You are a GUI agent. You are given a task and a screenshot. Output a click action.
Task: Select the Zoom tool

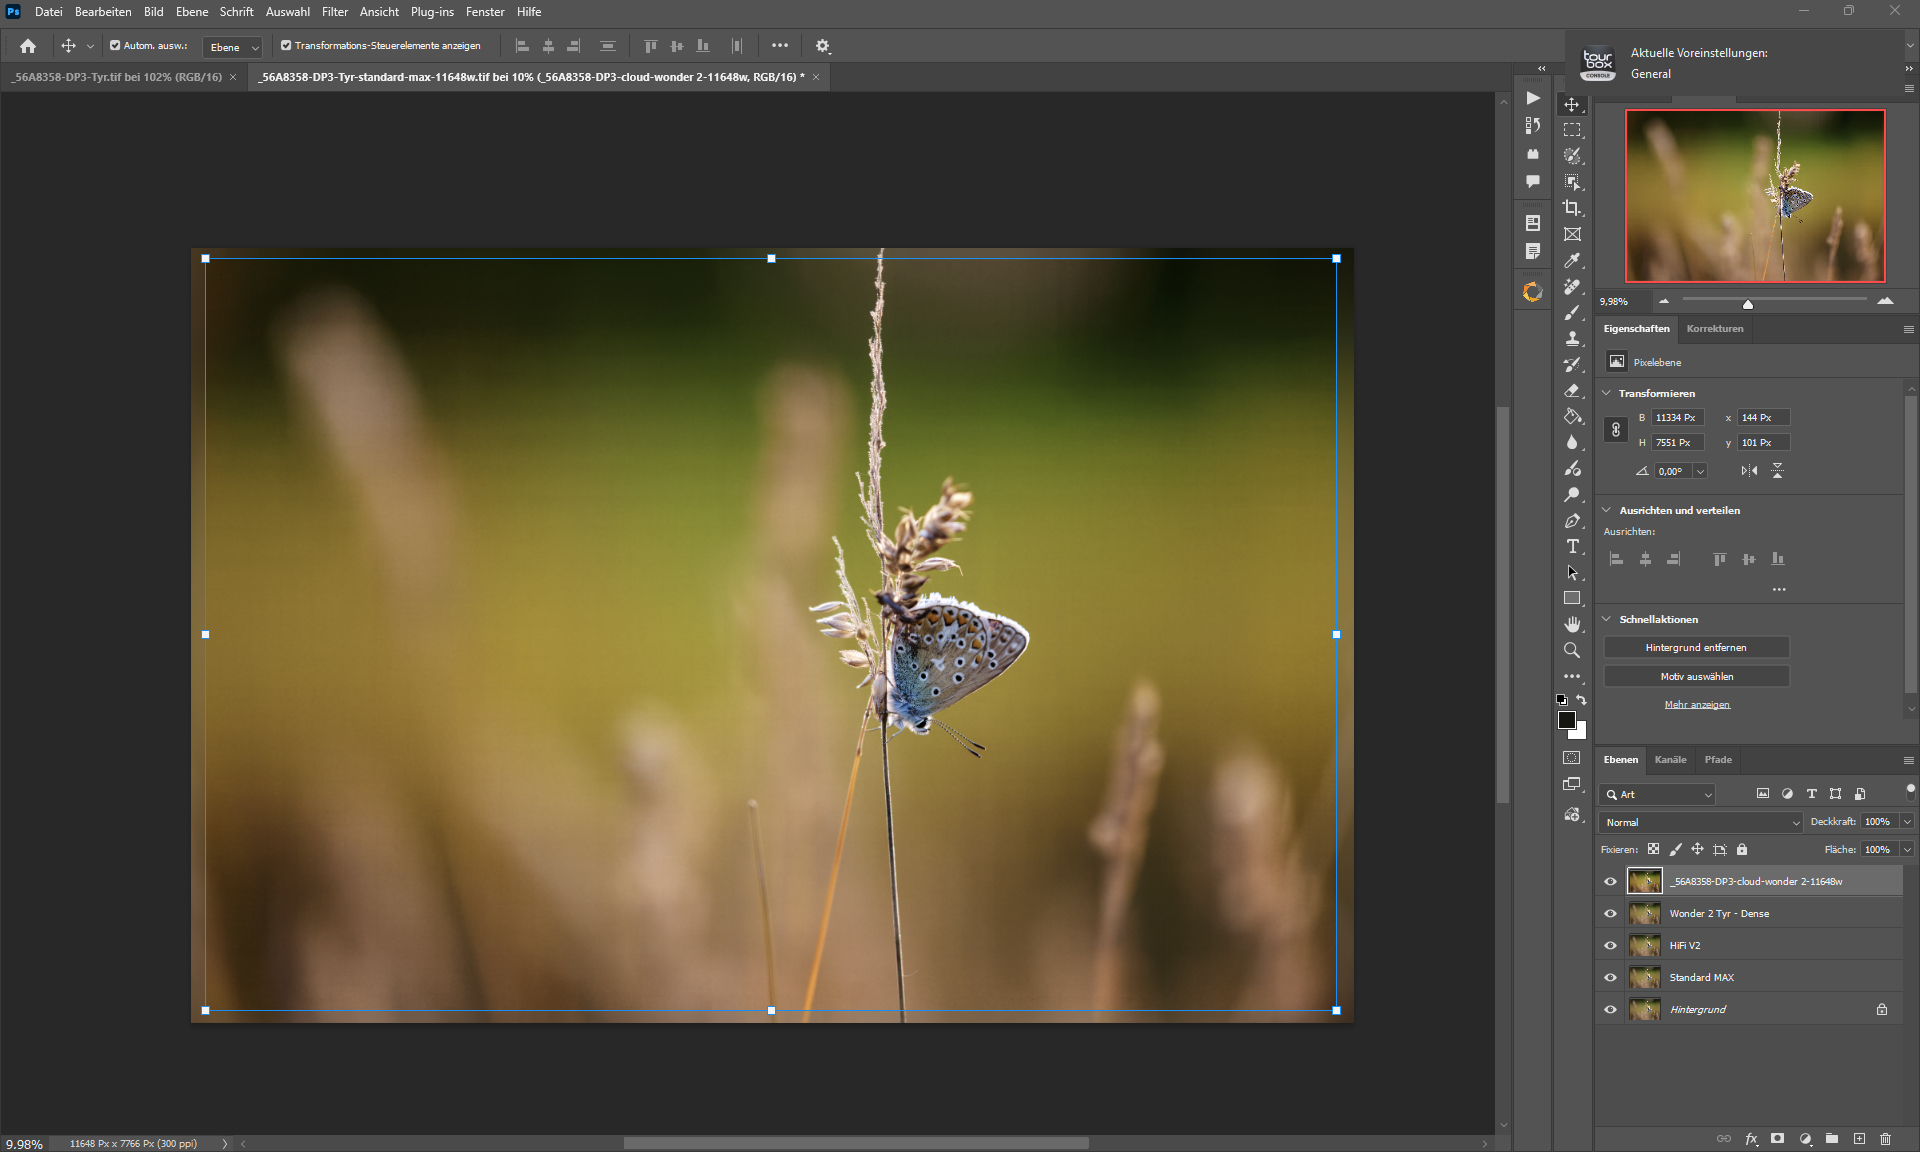click(x=1572, y=650)
